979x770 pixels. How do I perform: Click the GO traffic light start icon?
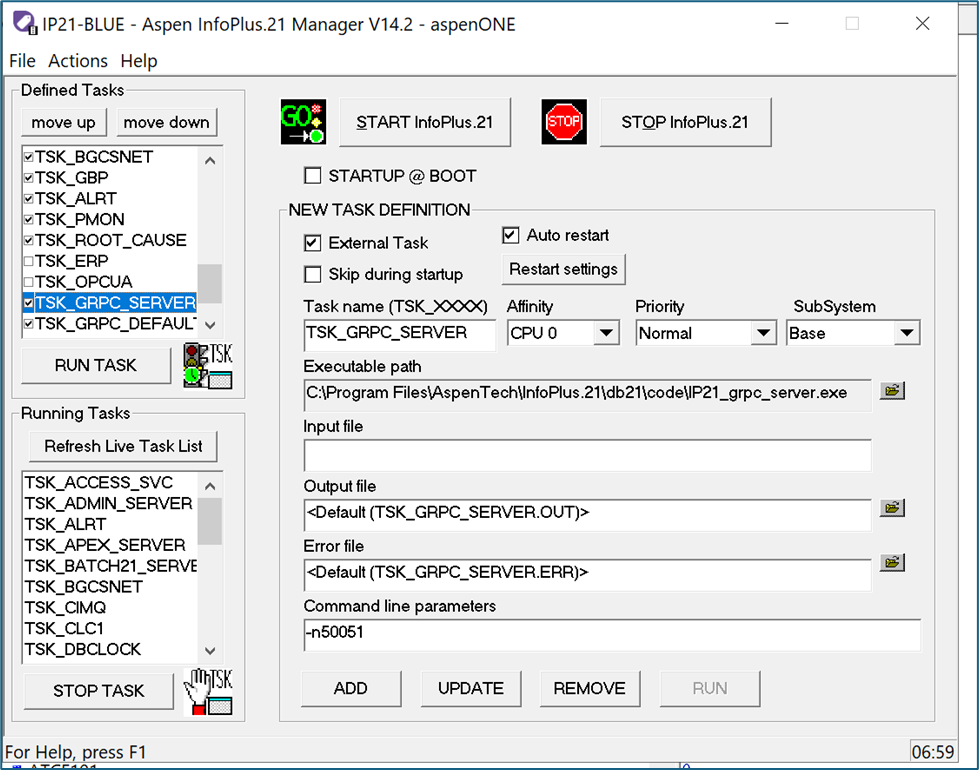tap(303, 122)
